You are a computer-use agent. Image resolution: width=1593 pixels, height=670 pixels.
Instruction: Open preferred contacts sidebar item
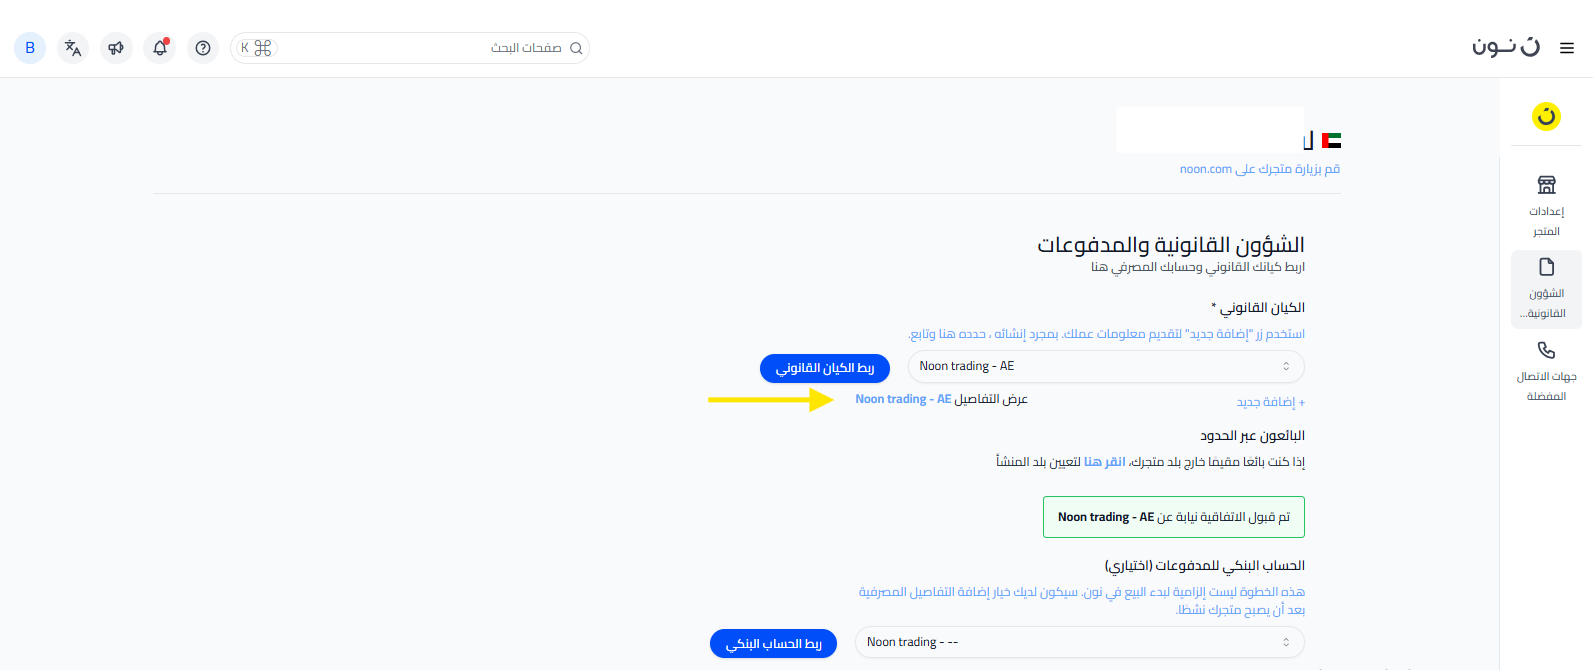(1546, 371)
